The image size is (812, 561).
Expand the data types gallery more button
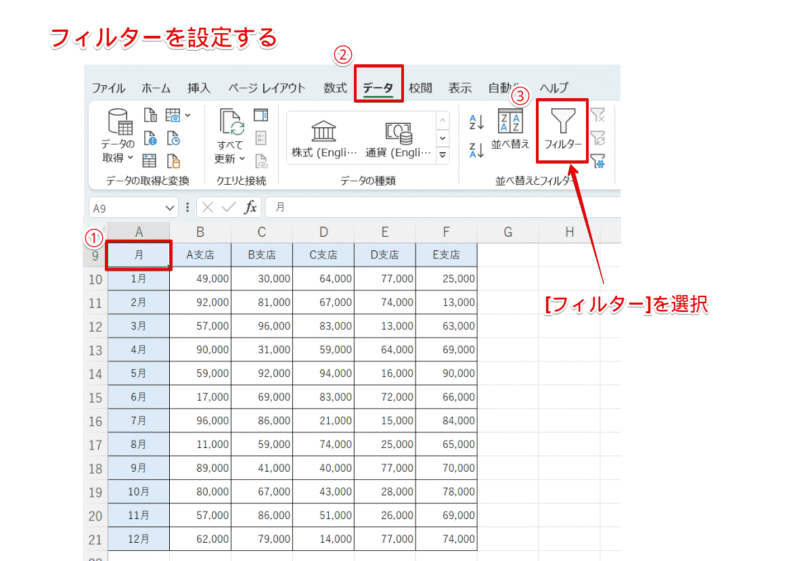point(442,155)
